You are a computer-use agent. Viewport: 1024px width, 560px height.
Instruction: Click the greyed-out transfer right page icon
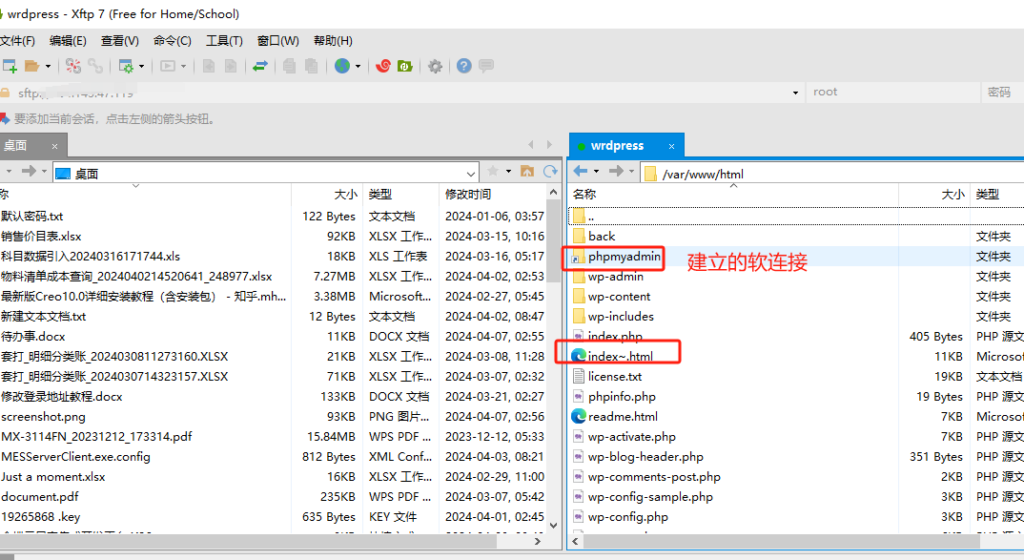click(231, 66)
